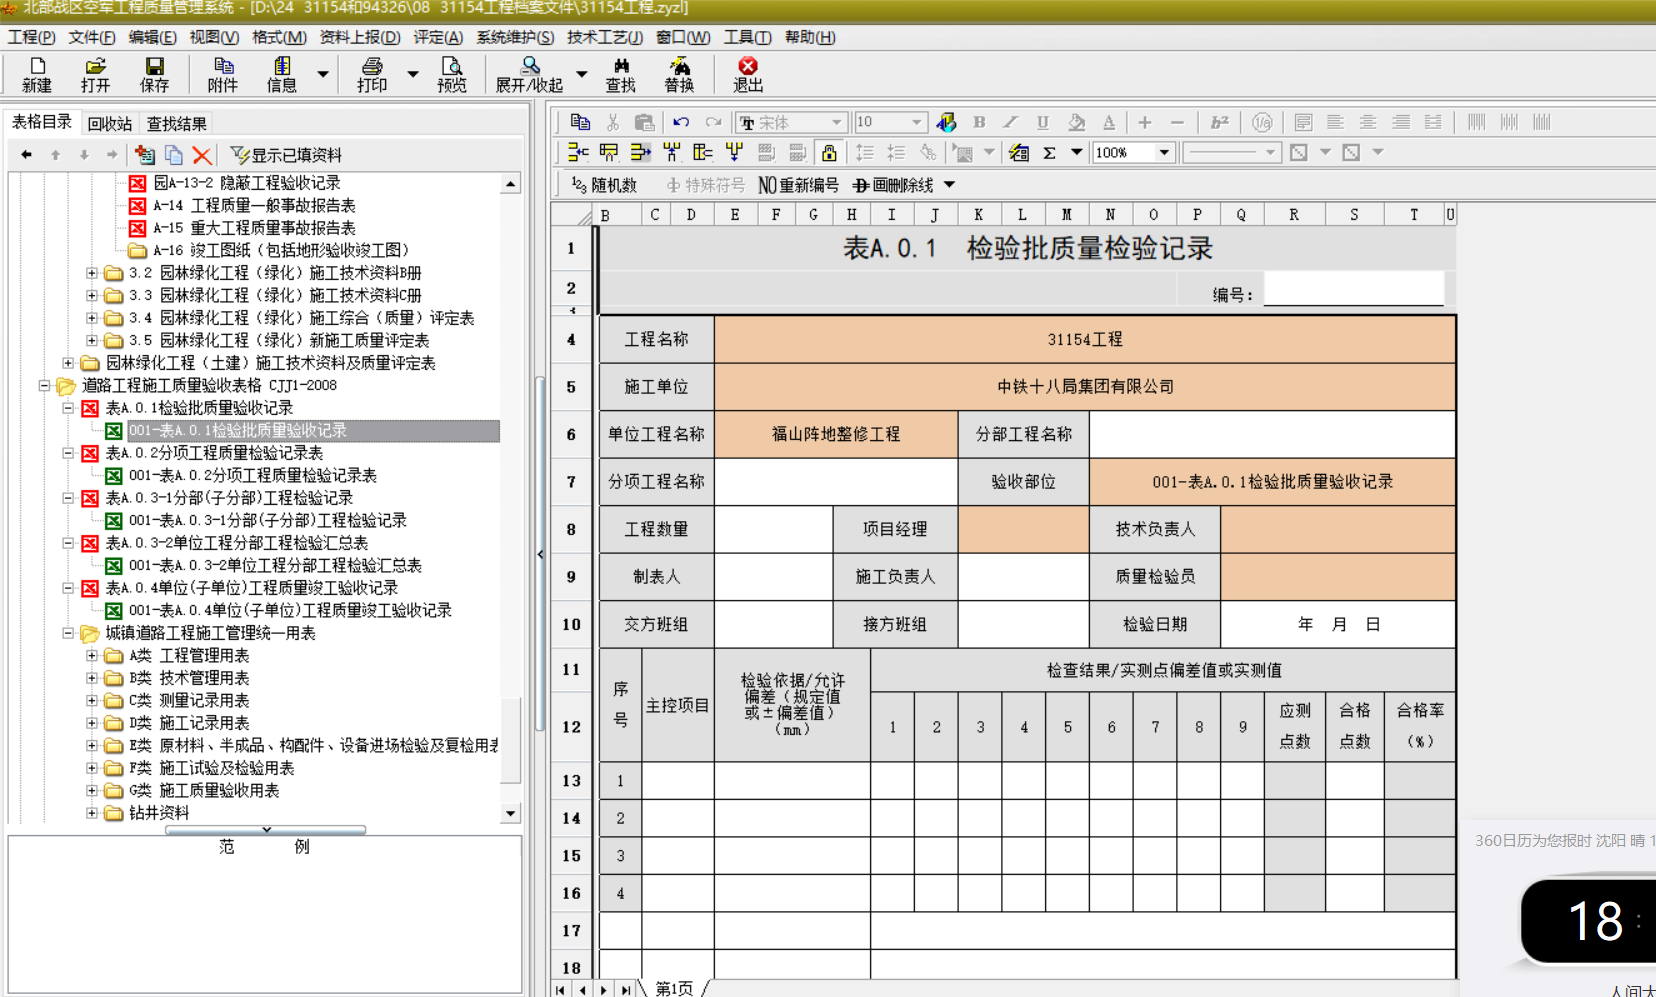Expand 3.2 园林绿化工程施工技术资料B册 folder
Viewport: 1656px width, 997px height.
click(x=92, y=272)
